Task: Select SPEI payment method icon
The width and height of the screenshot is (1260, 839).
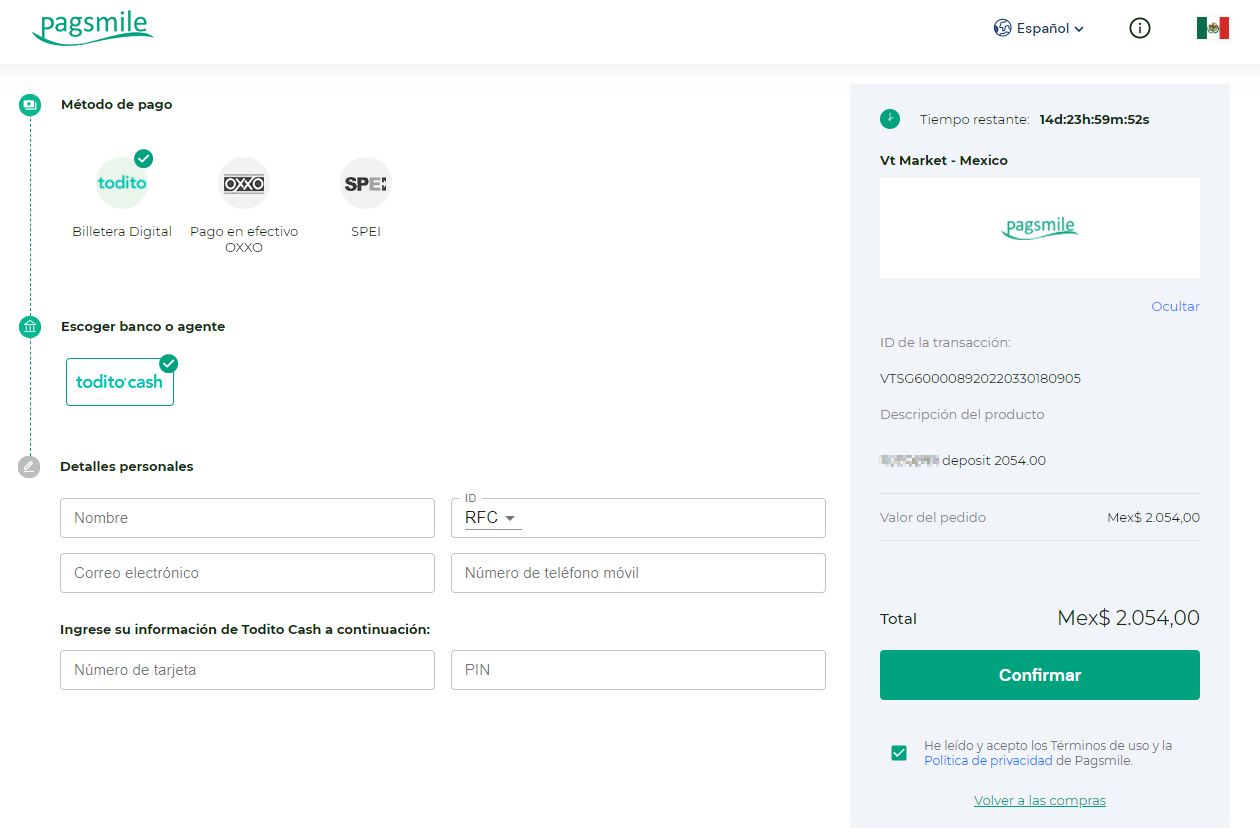Action: pos(365,183)
